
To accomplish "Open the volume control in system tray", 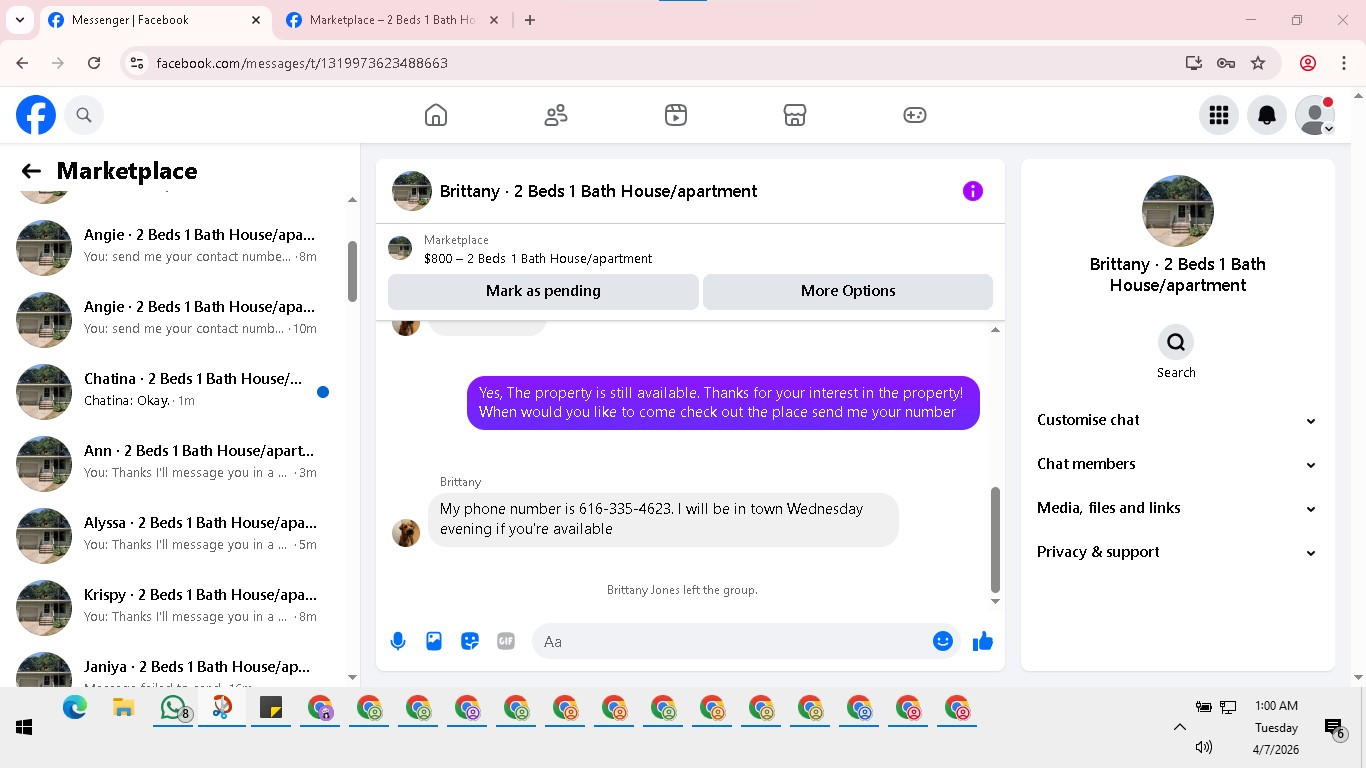I will (1204, 747).
